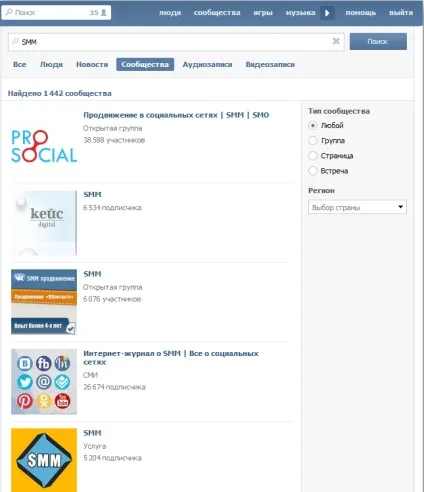Open the Pro Social group avatar
This screenshot has height=492, width=424.
[44, 146]
